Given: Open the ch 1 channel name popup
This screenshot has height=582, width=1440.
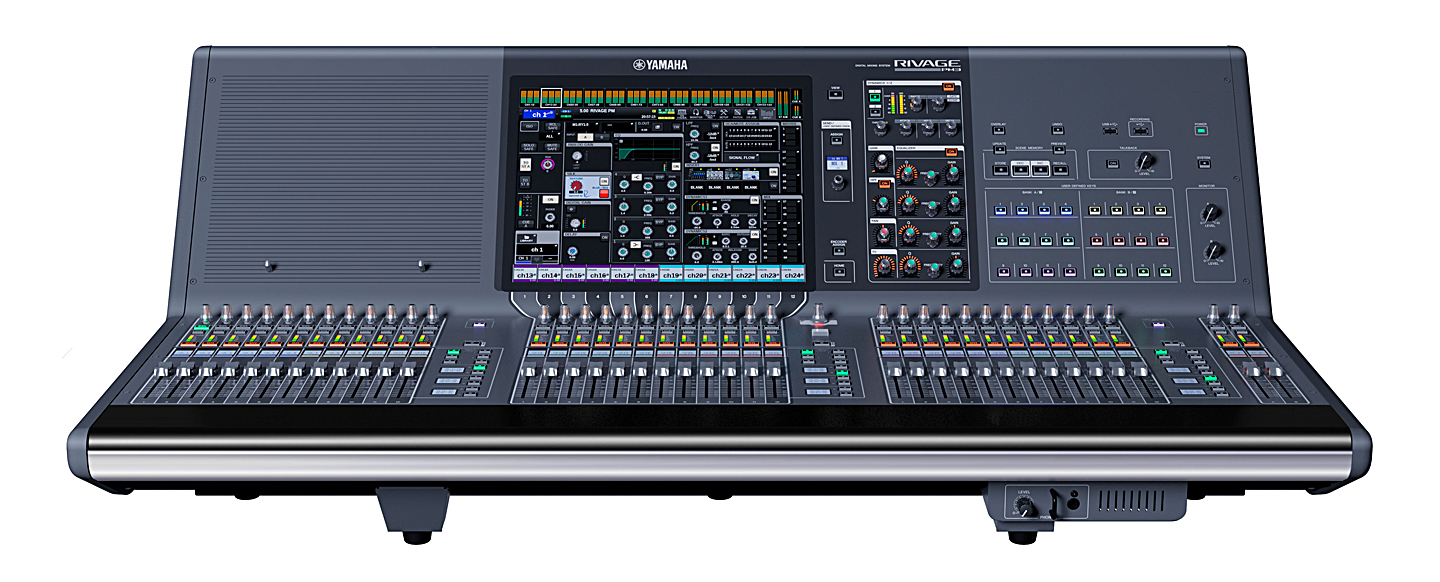Looking at the screenshot, I should tap(537, 249).
